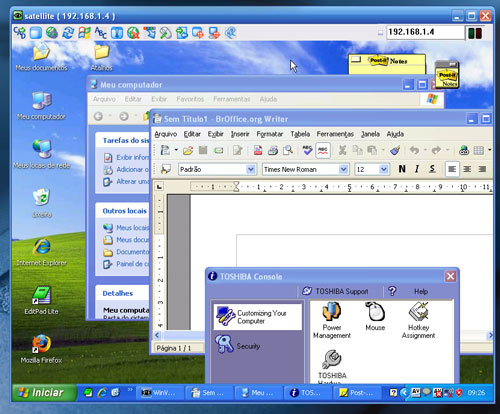
Task: Open the Table icon dropdown arrow
Action: [x=489, y=150]
